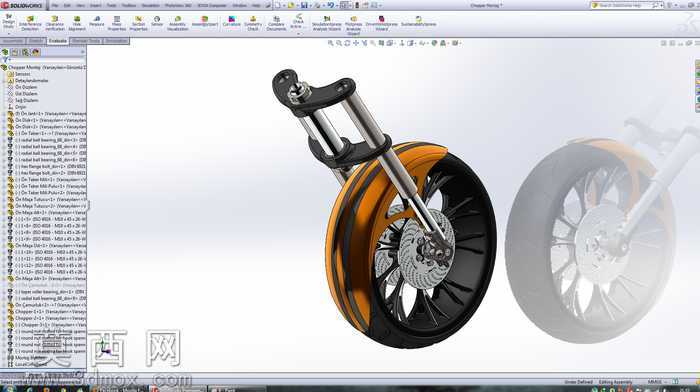Select the Sağ Düzlem plane
Image resolution: width=700 pixels, height=392 pixels.
point(27,100)
